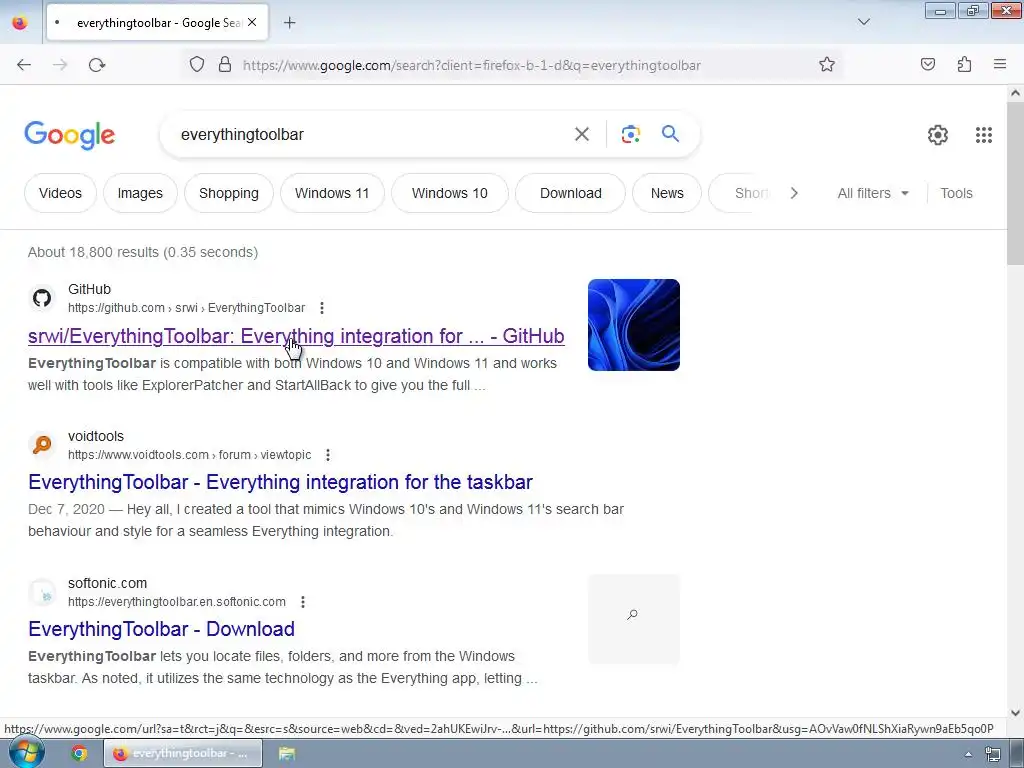Click the voidtools.com forum breadcrumb URL
This screenshot has height=768, width=1024.
click(x=189, y=455)
